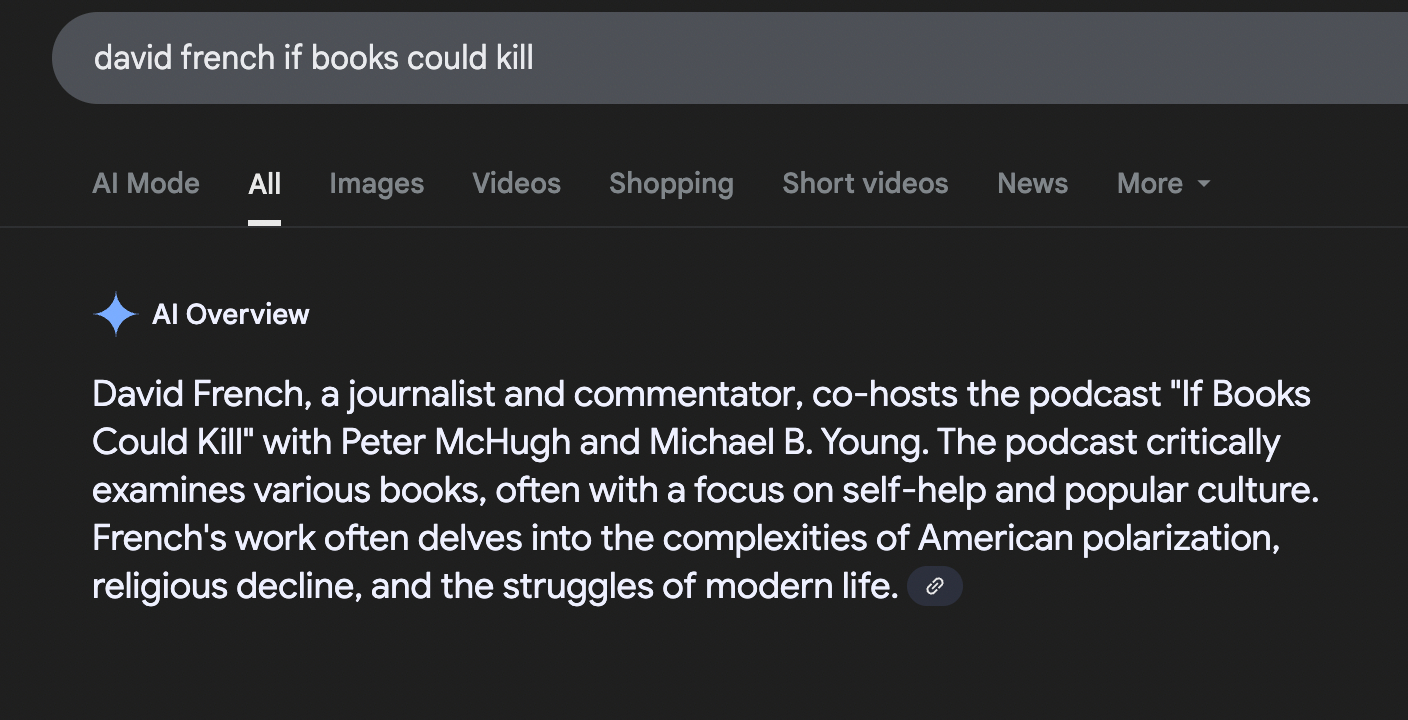Click the name "Michael B. Young" in the overview

[x=786, y=442]
